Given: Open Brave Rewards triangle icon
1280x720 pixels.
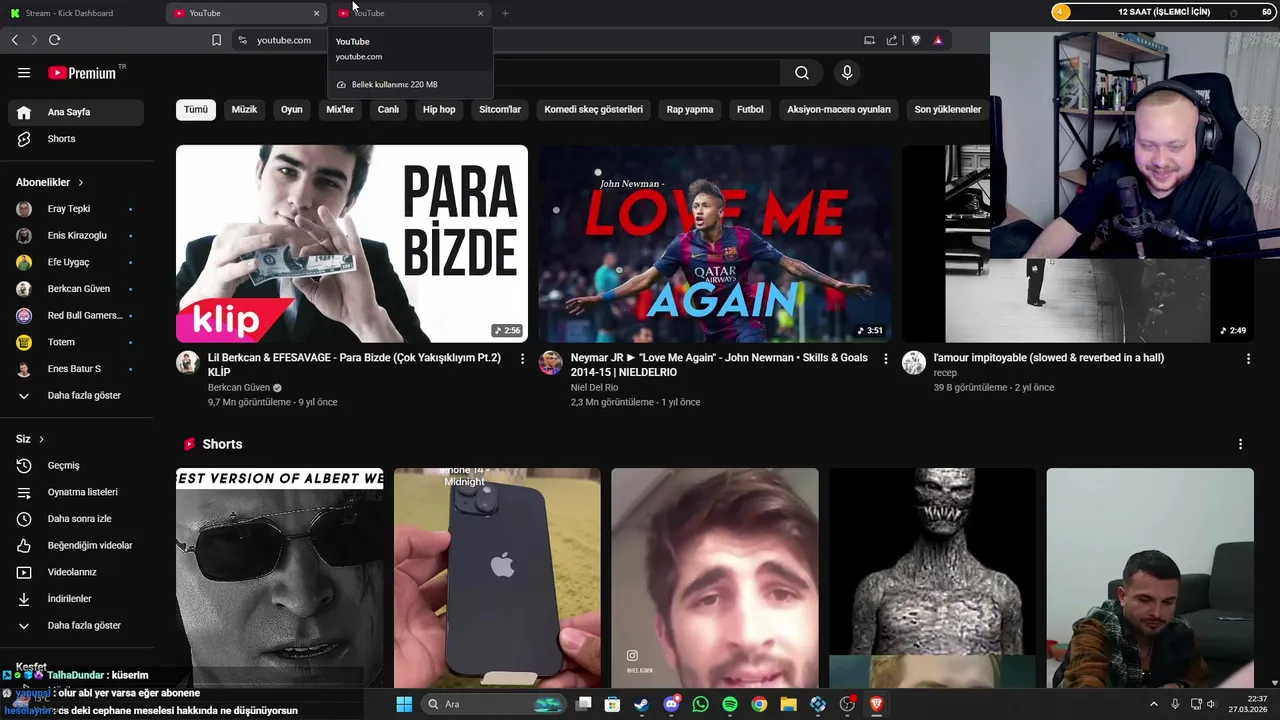Looking at the screenshot, I should point(938,40).
